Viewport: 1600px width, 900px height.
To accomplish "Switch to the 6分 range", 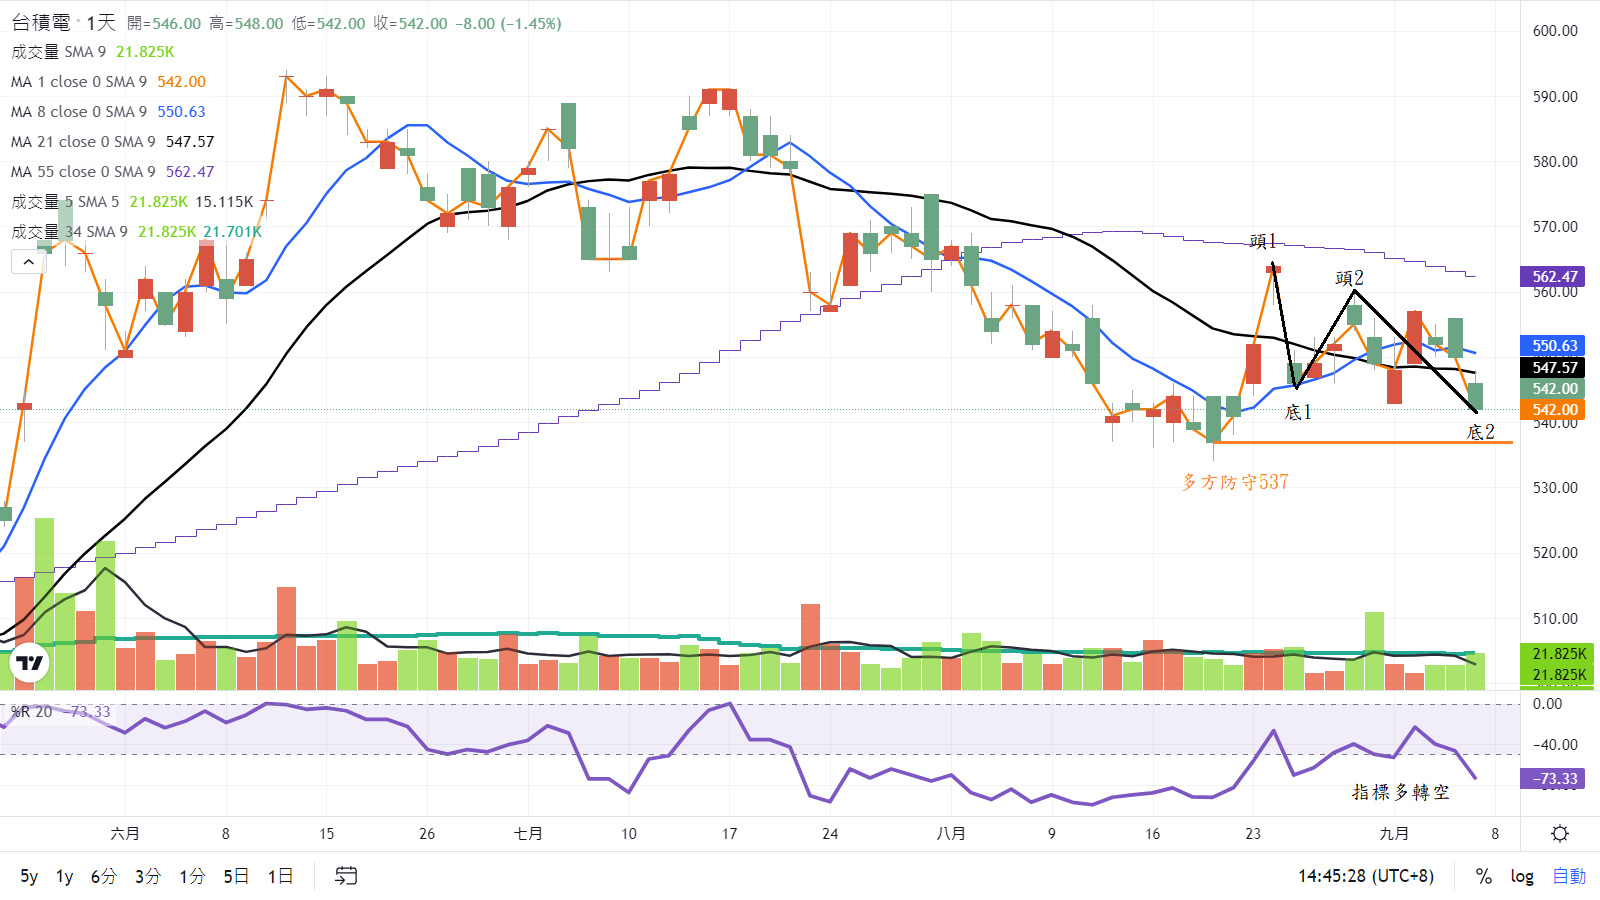I will coord(103,876).
